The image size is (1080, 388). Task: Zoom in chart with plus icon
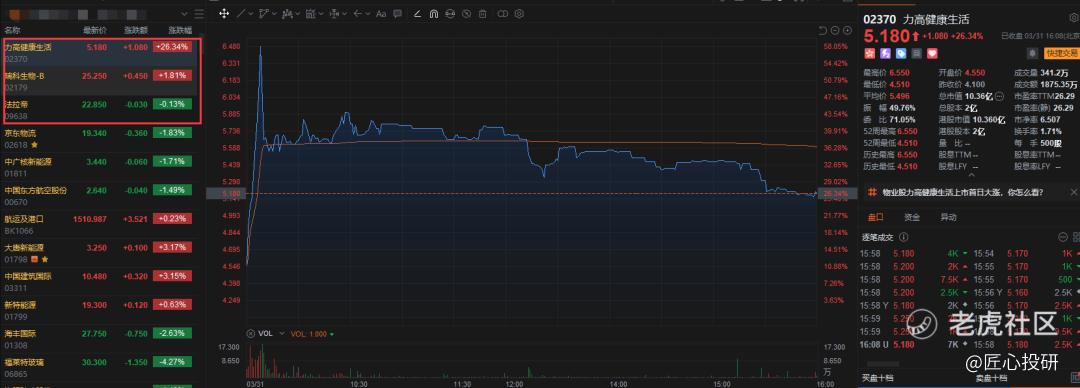point(847,30)
